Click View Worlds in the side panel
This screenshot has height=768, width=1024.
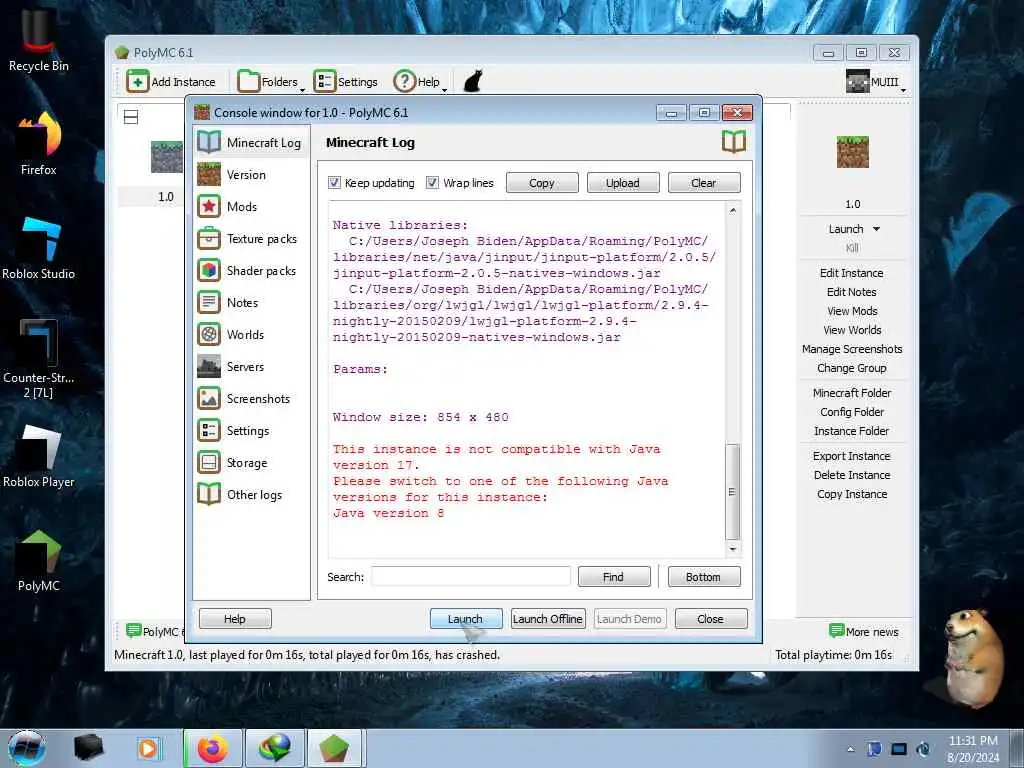point(852,330)
